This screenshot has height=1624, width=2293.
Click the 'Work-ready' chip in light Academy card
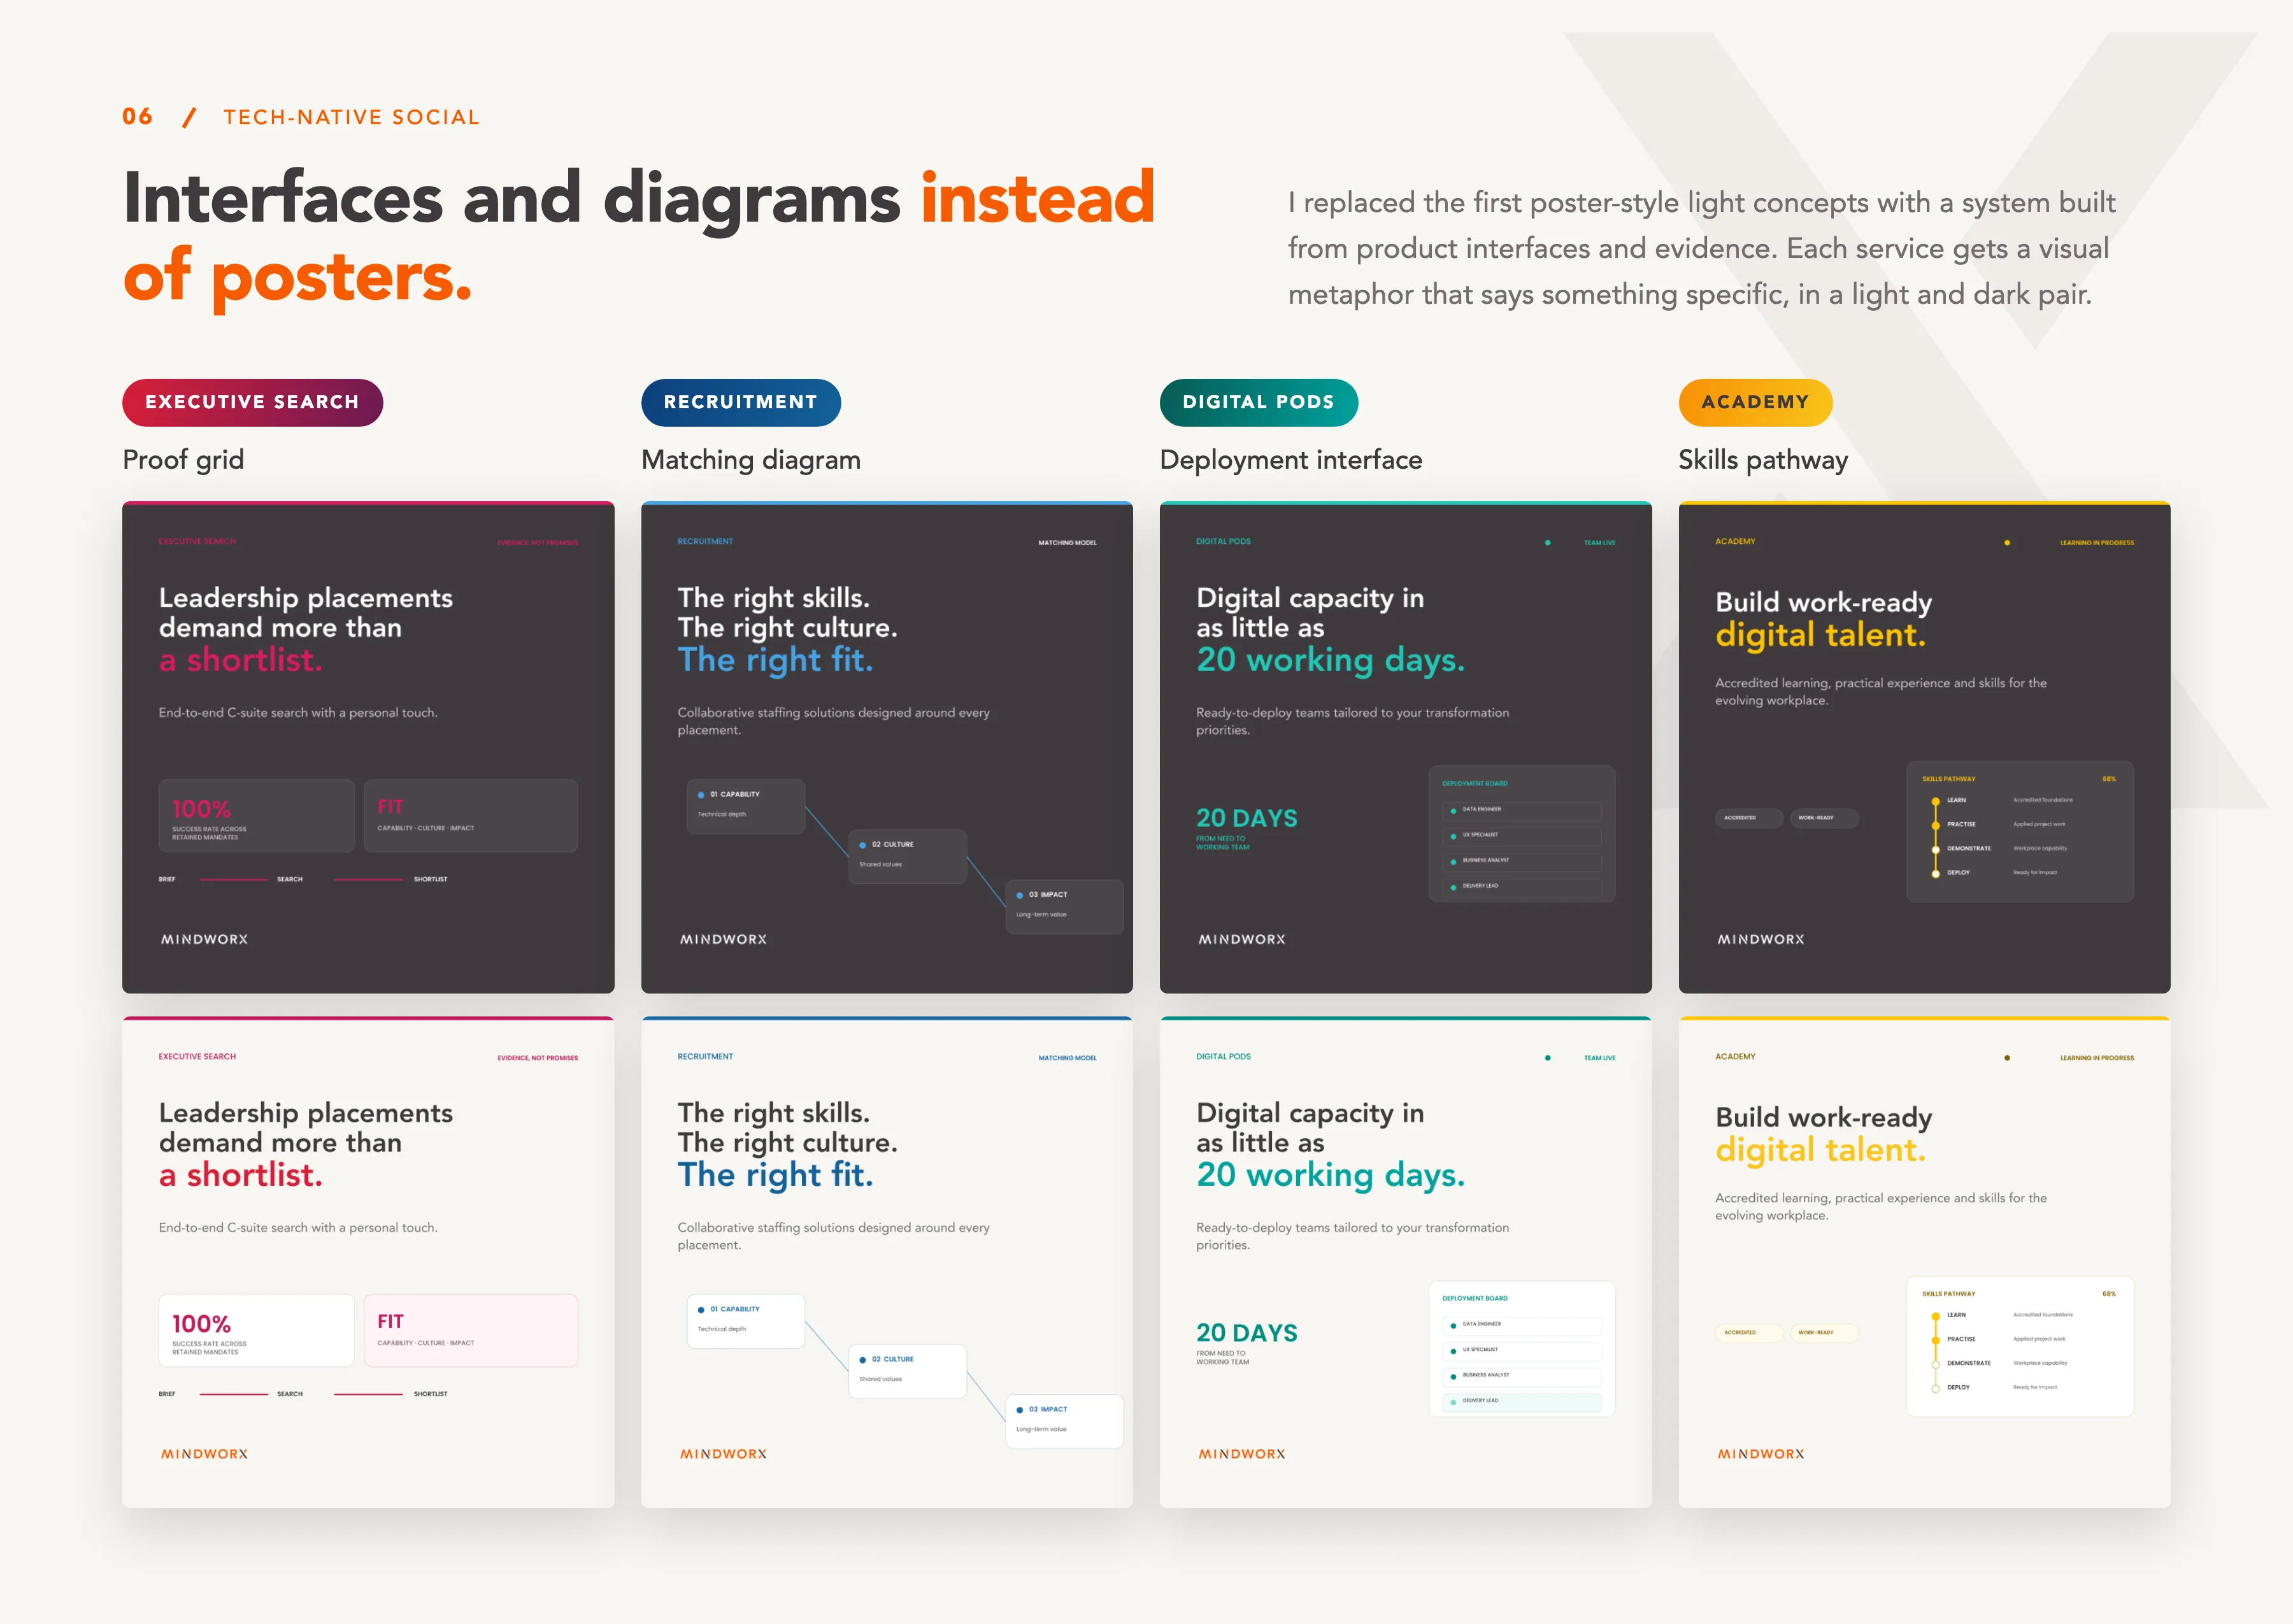click(x=1824, y=1333)
